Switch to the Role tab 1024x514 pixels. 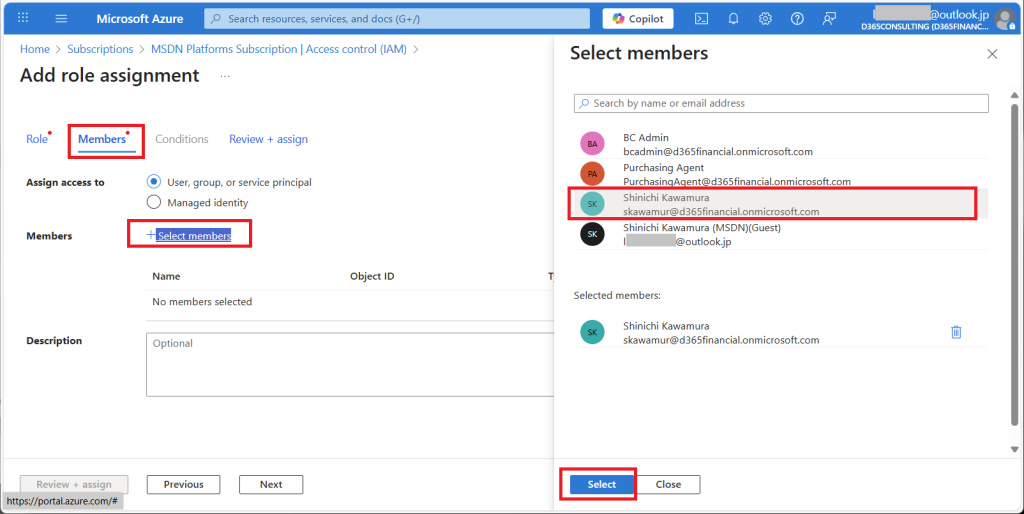tap(36, 139)
